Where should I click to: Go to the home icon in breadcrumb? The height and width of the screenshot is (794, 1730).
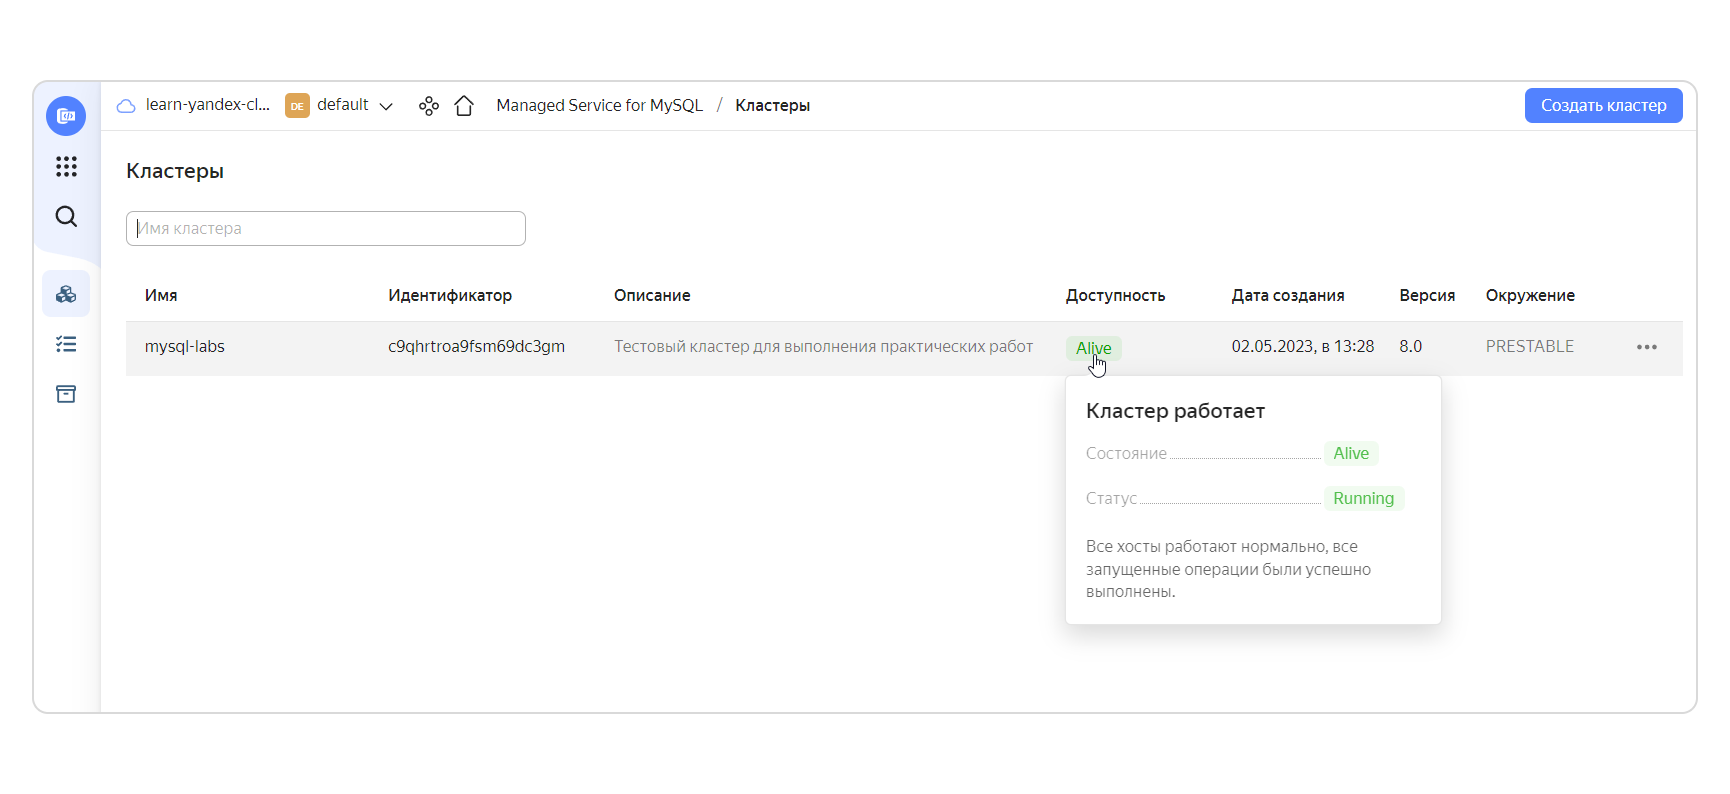click(x=464, y=106)
